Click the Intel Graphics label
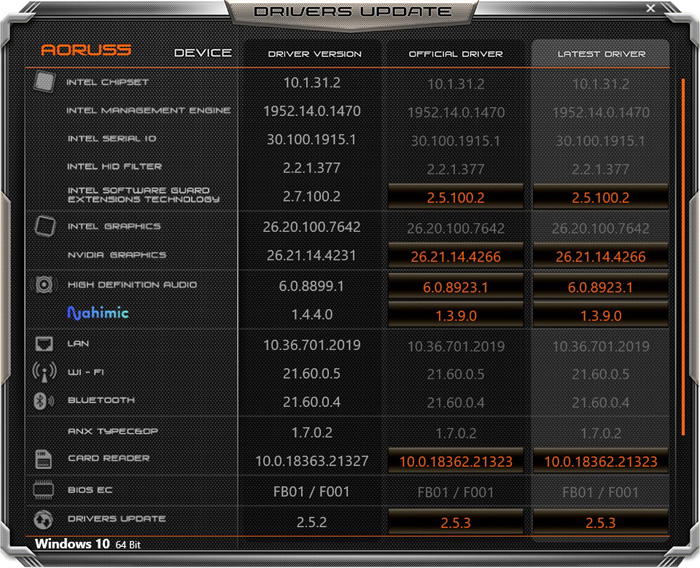The image size is (700, 568). point(114,226)
